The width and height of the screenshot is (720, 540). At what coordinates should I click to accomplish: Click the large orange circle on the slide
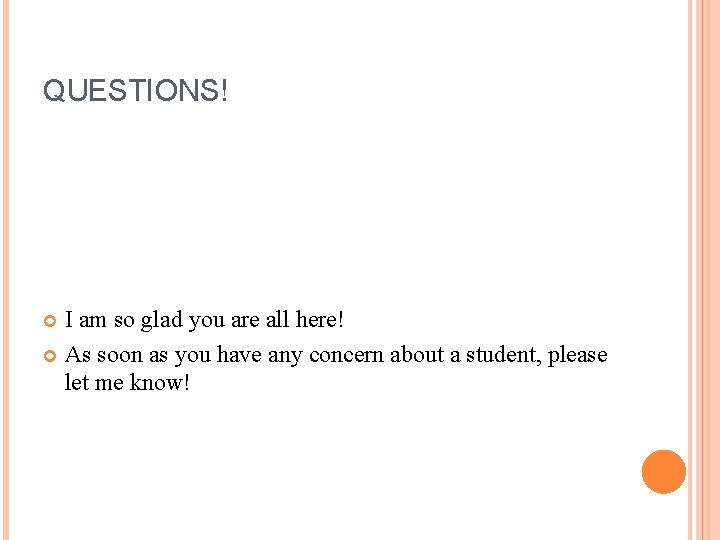click(664, 472)
